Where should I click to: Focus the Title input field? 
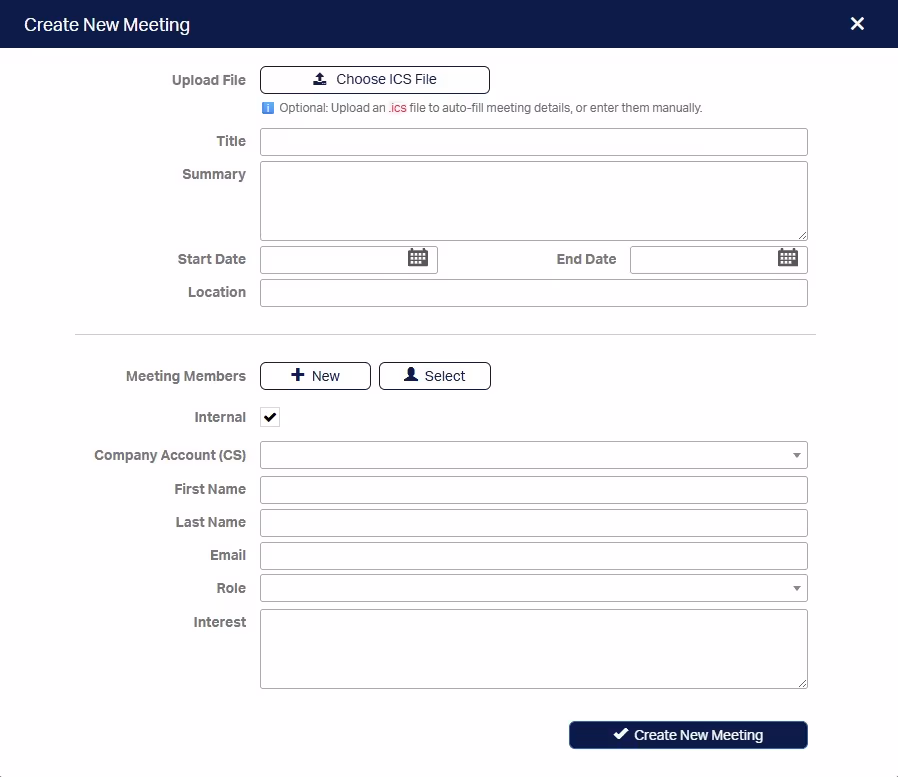pos(534,142)
